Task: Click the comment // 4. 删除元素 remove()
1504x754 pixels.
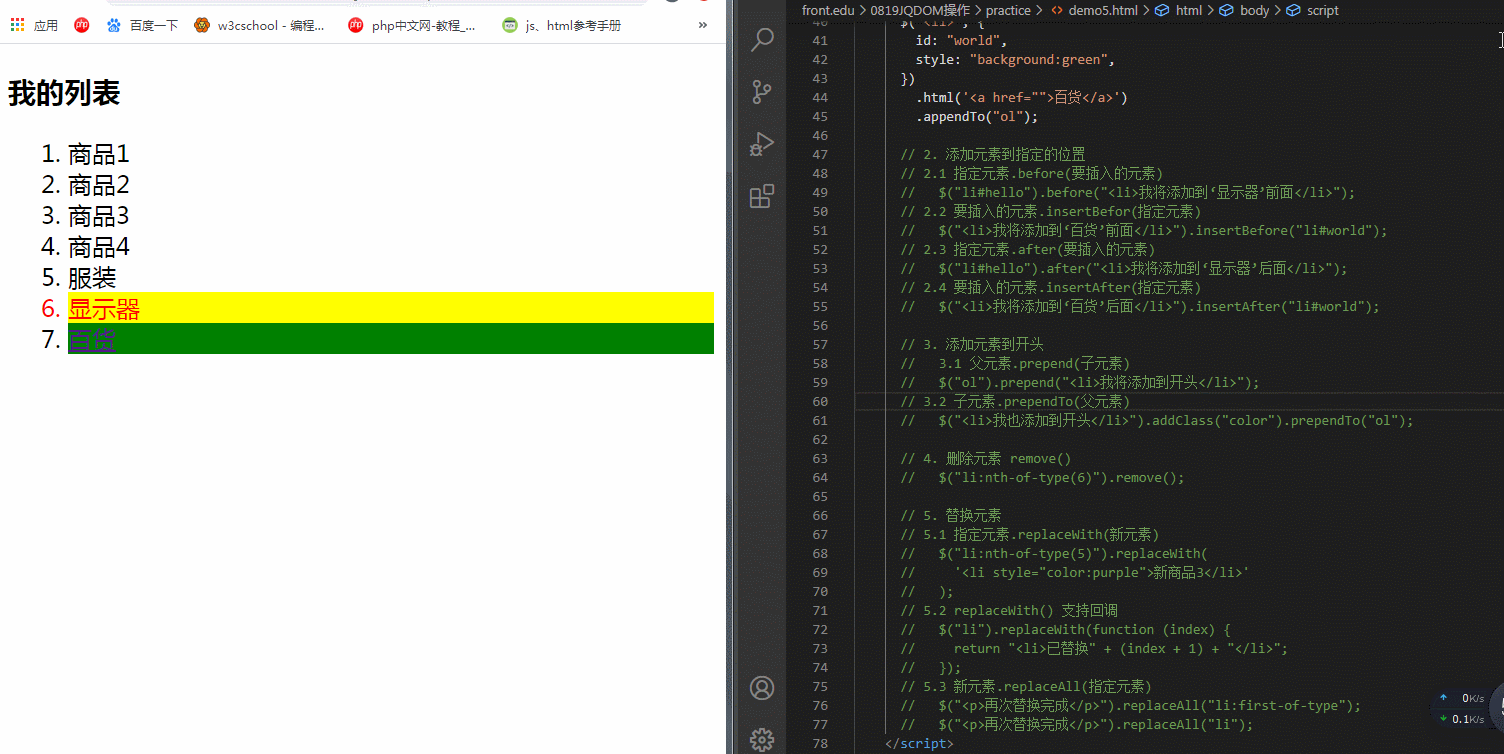Action: coord(985,459)
